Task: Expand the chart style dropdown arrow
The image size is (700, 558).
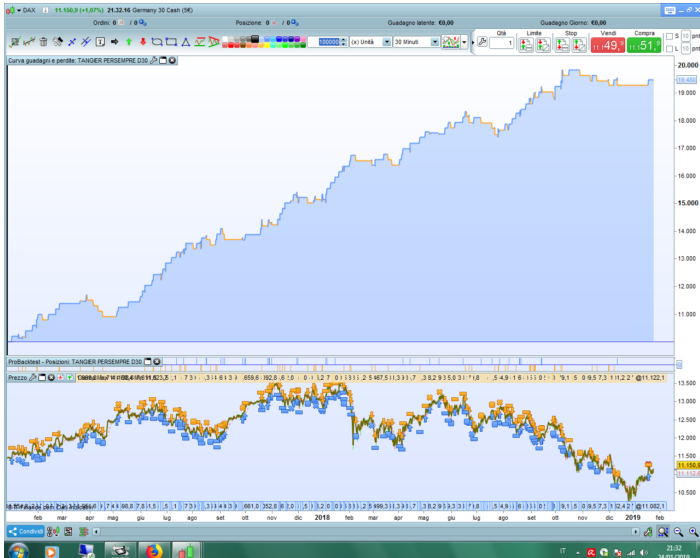Action: click(464, 42)
